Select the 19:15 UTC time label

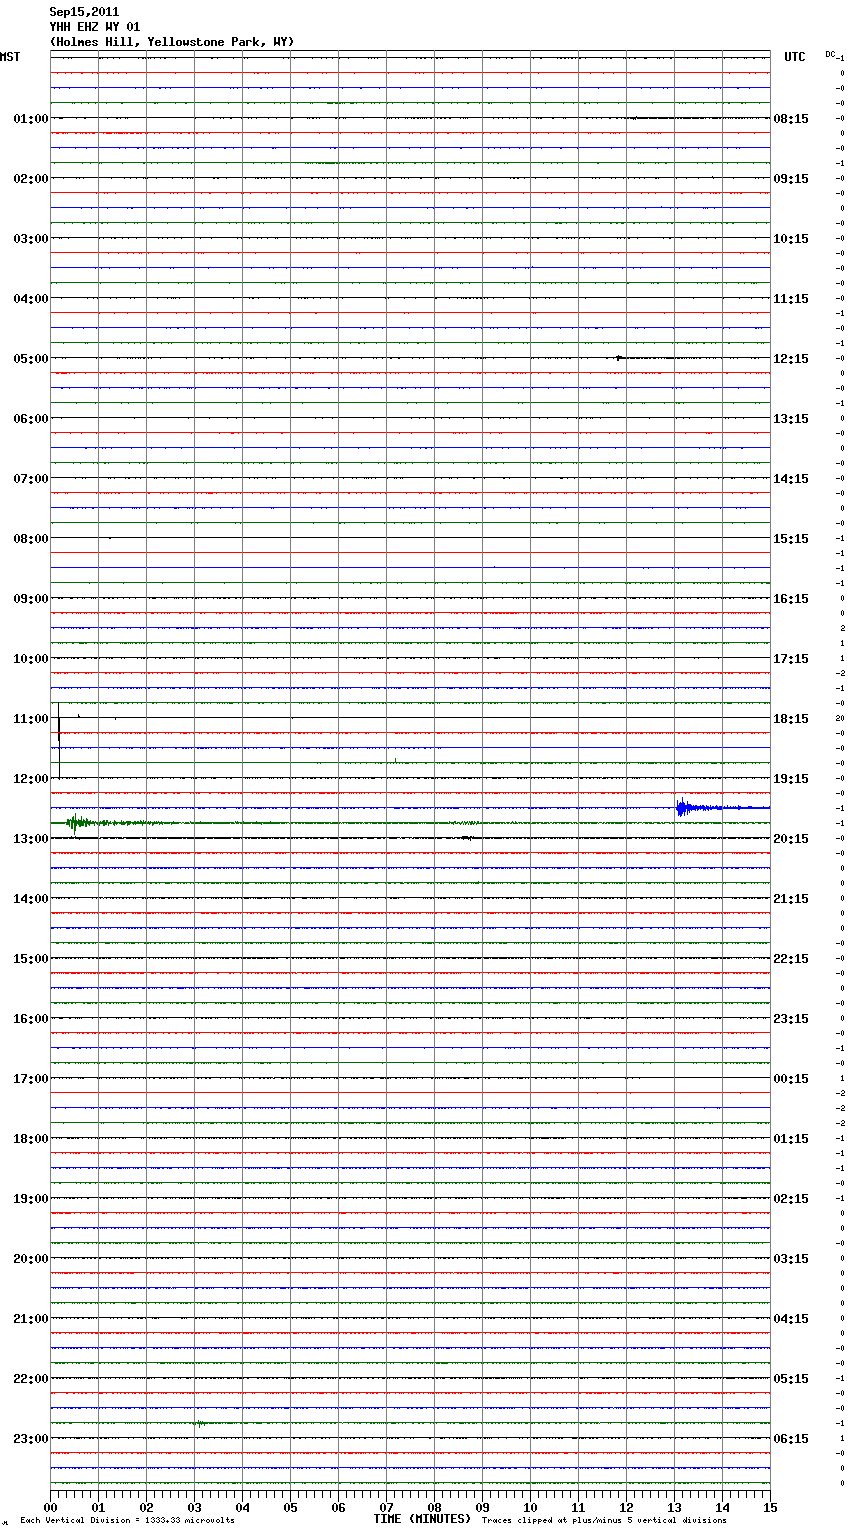click(x=791, y=778)
